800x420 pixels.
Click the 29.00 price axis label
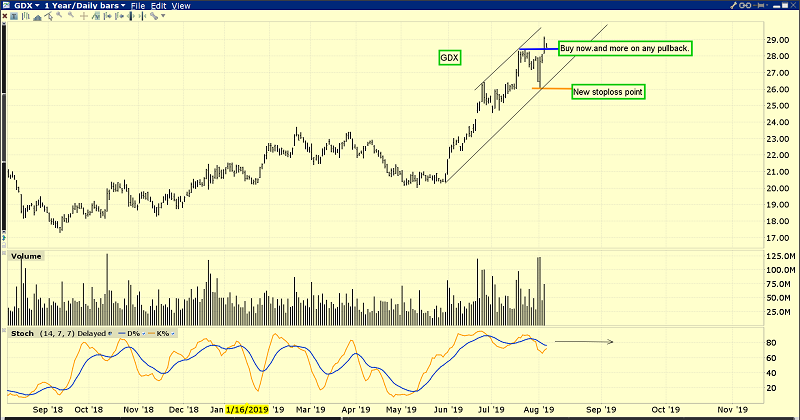[778, 40]
